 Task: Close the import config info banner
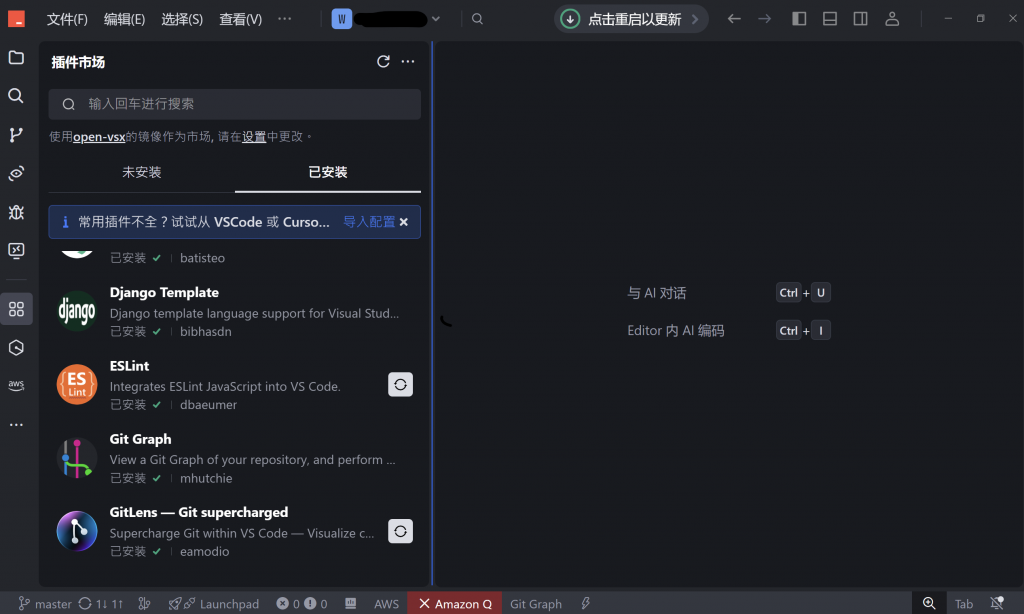pos(404,222)
